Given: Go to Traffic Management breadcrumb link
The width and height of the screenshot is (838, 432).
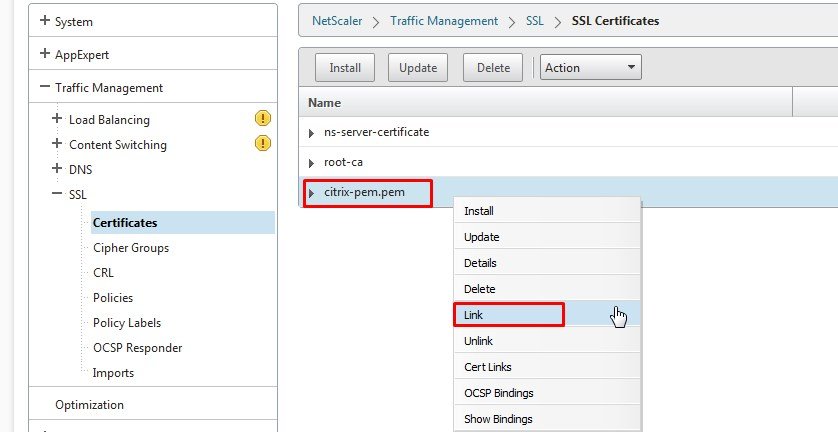Looking at the screenshot, I should 444,21.
